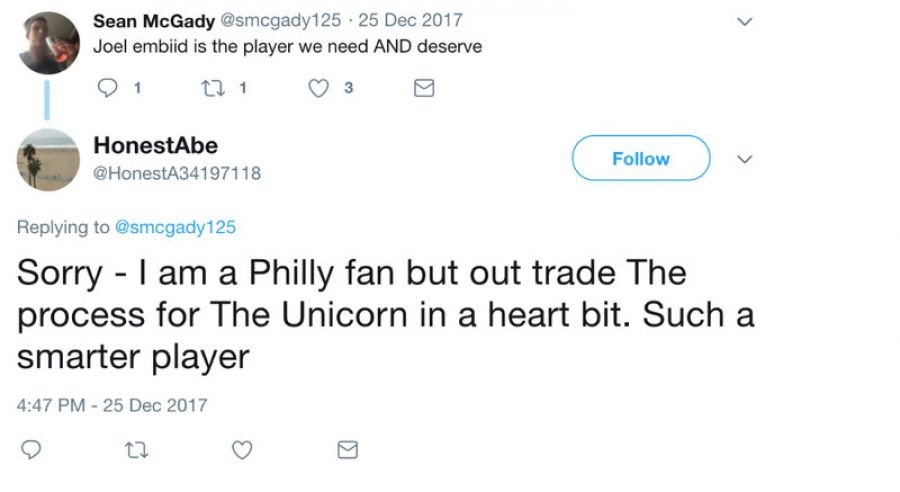The width and height of the screenshot is (900, 492).
Task: Like HonestAbe's tweet about The Unicorn
Action: [242, 451]
